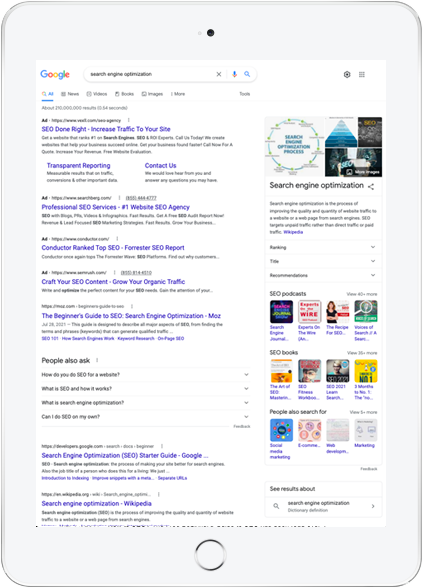Open Social media marketing related search
The height and width of the screenshot is (588, 423).
281,430
